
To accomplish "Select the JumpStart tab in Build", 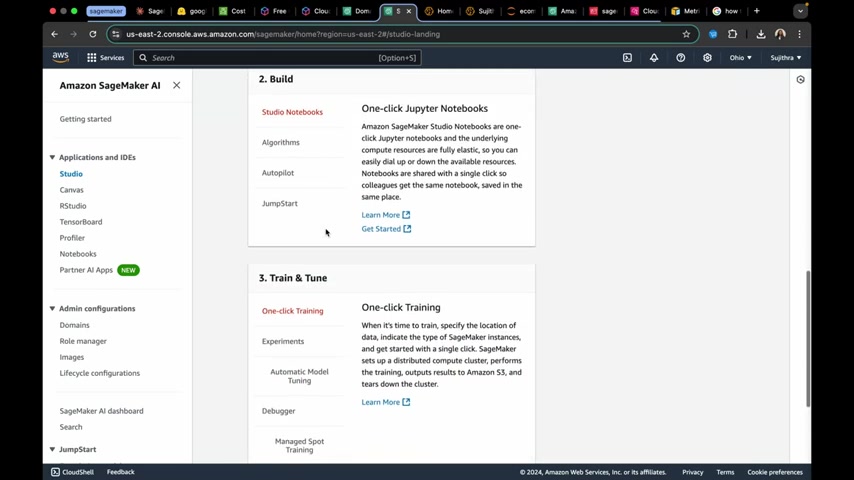I will [279, 203].
